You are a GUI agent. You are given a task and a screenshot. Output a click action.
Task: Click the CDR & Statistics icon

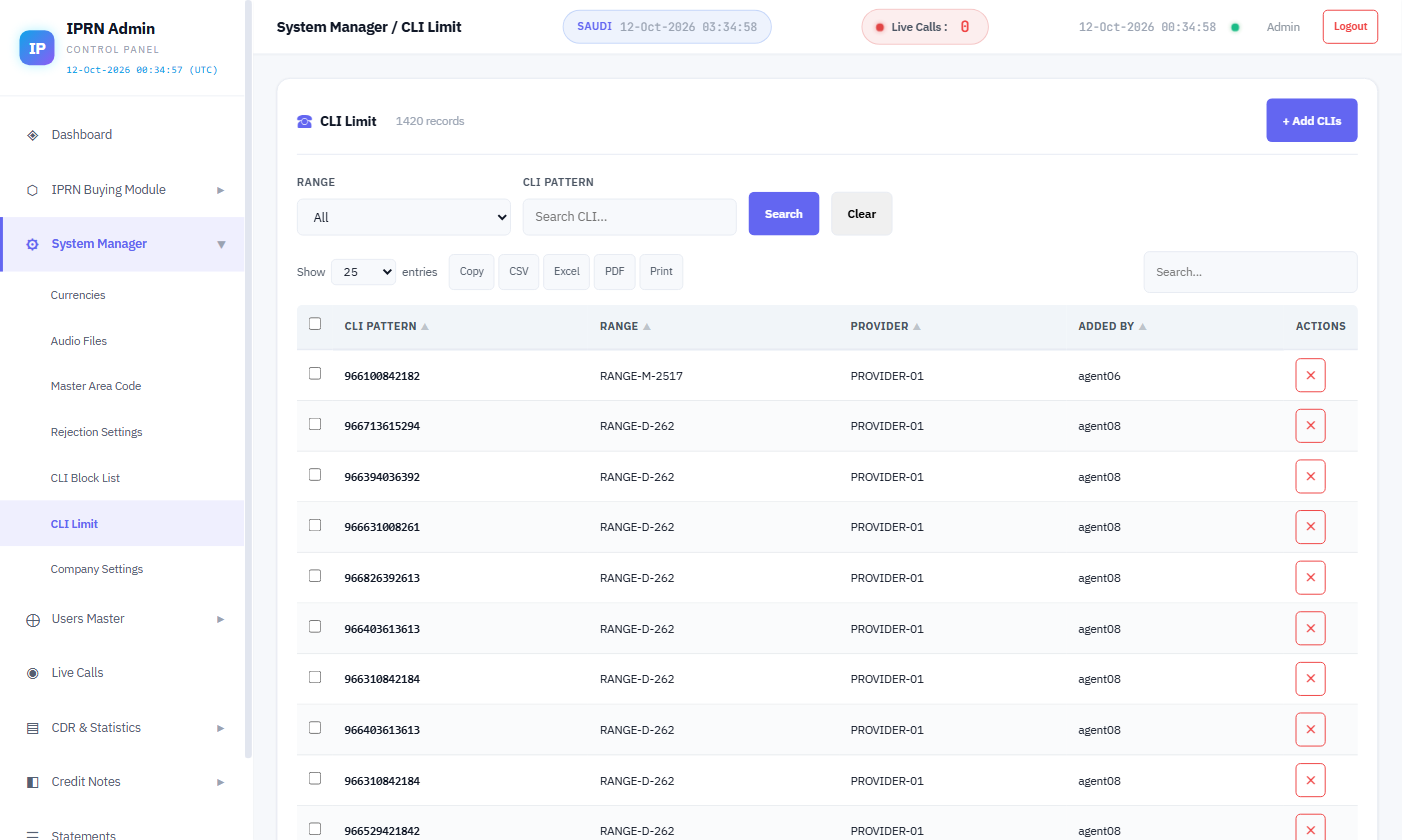pyautogui.click(x=32, y=728)
